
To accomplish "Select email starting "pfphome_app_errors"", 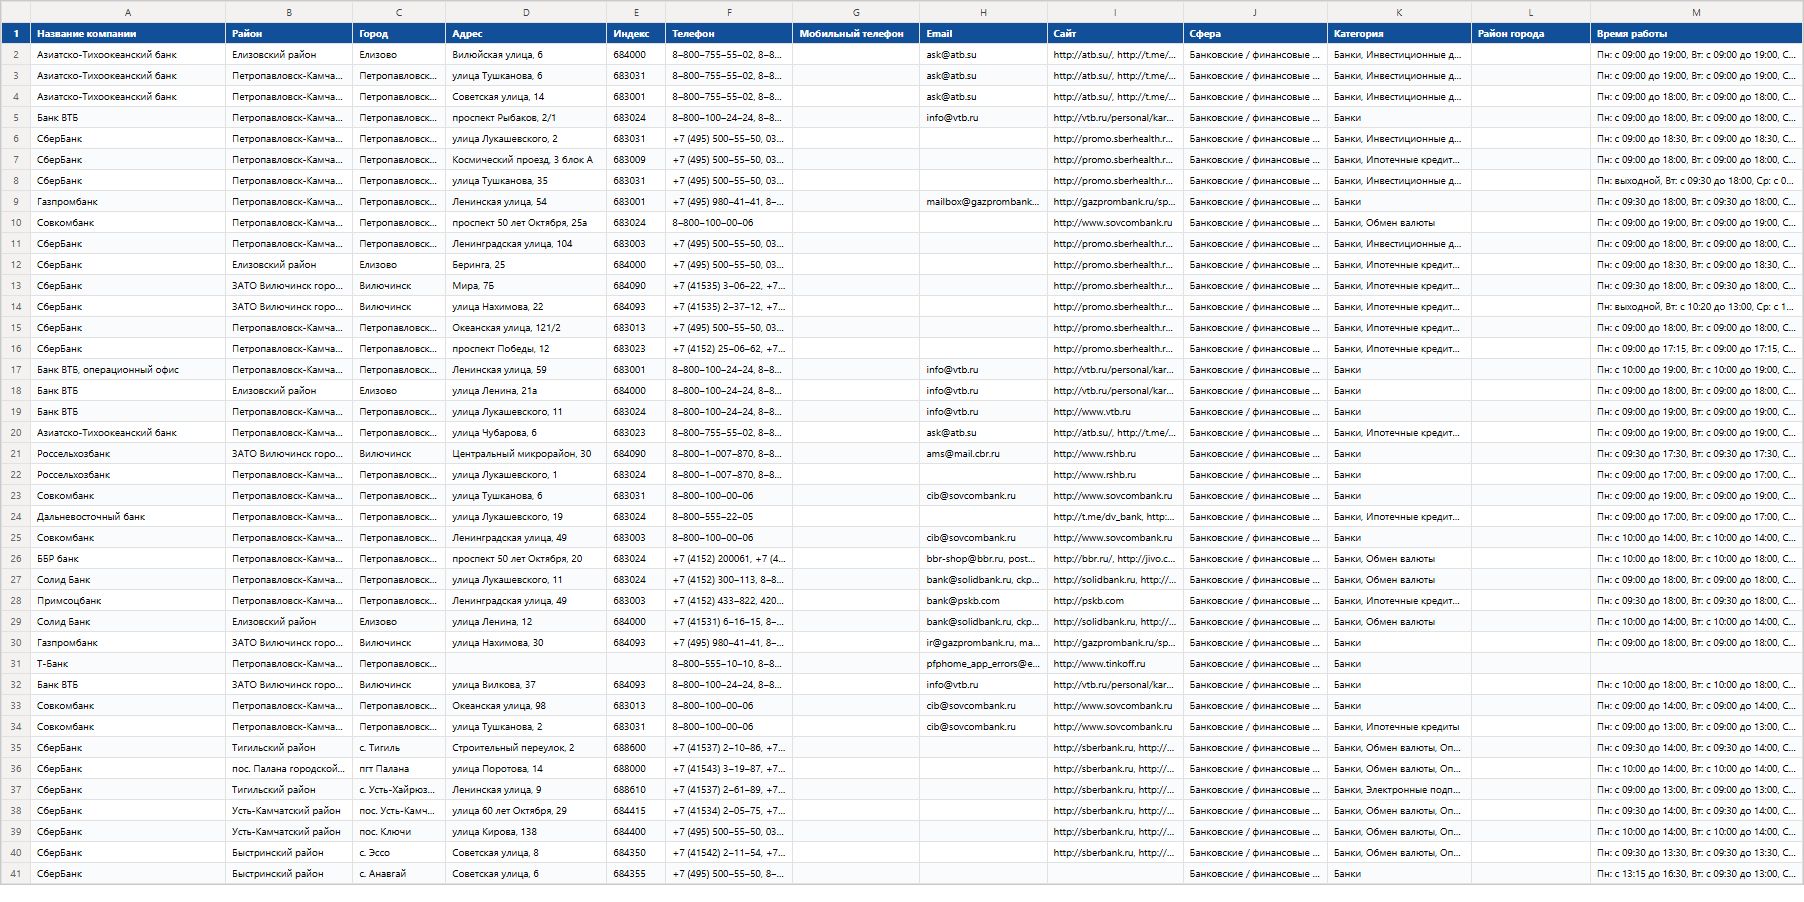I will [983, 664].
